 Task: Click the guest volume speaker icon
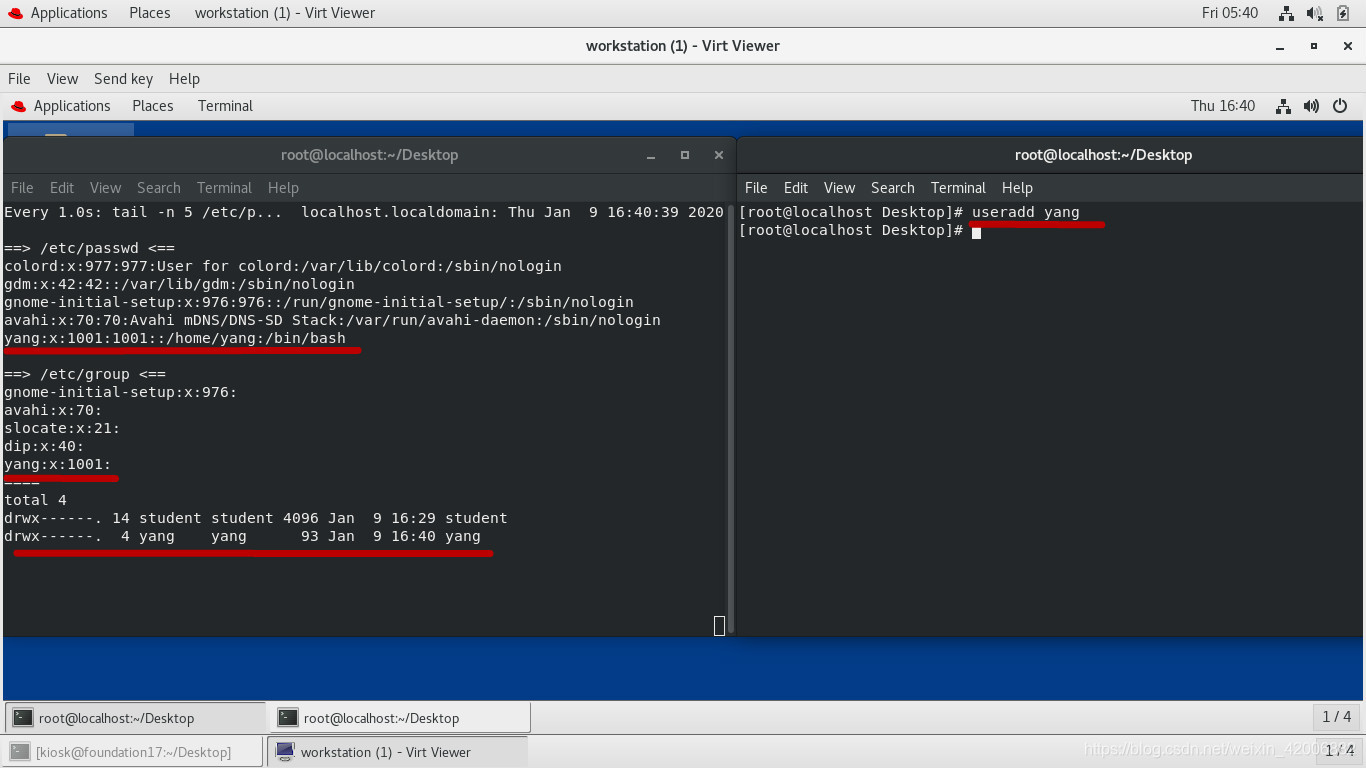[x=1312, y=106]
